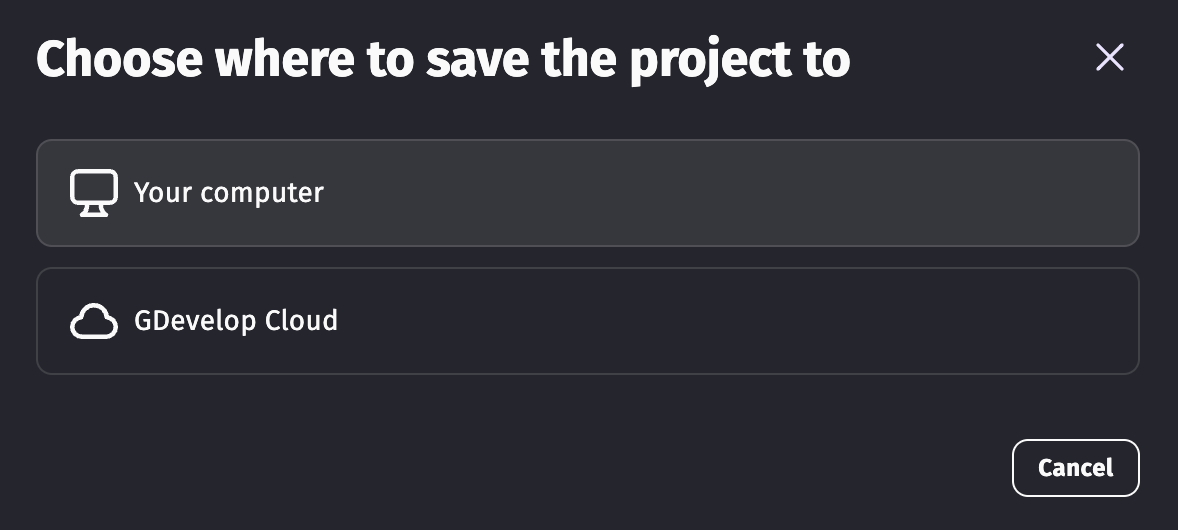Click the GDevelop Cloud list row
Image resolution: width=1178 pixels, height=530 pixels.
[x=587, y=321]
